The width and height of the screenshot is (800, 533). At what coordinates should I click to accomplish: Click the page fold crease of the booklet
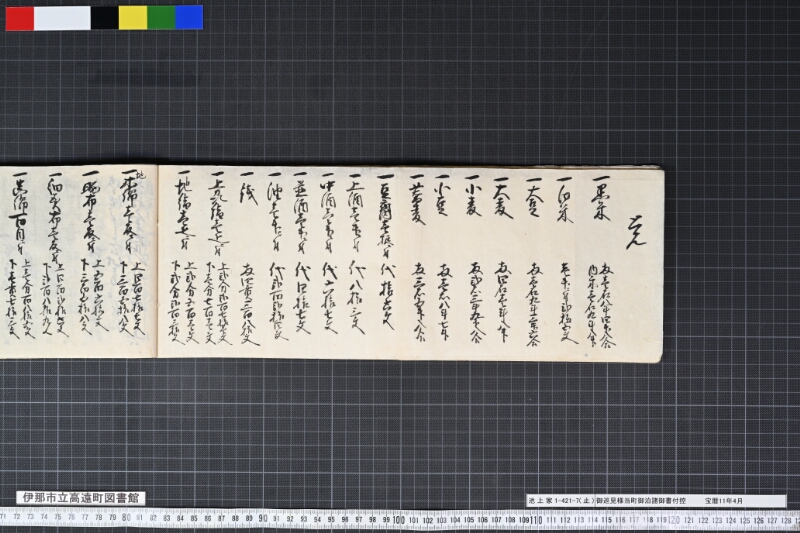click(158, 261)
